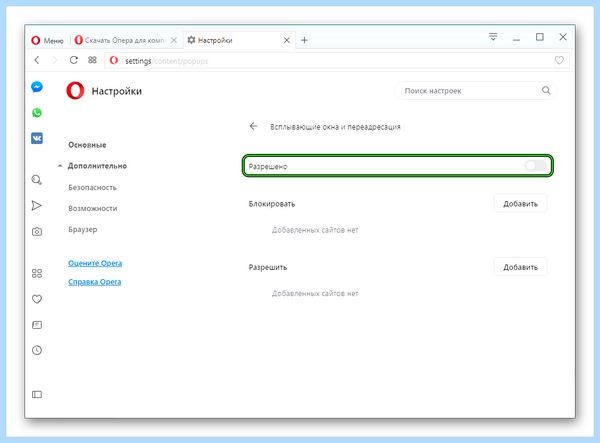Open WhatsApp from the sidebar

coord(37,112)
